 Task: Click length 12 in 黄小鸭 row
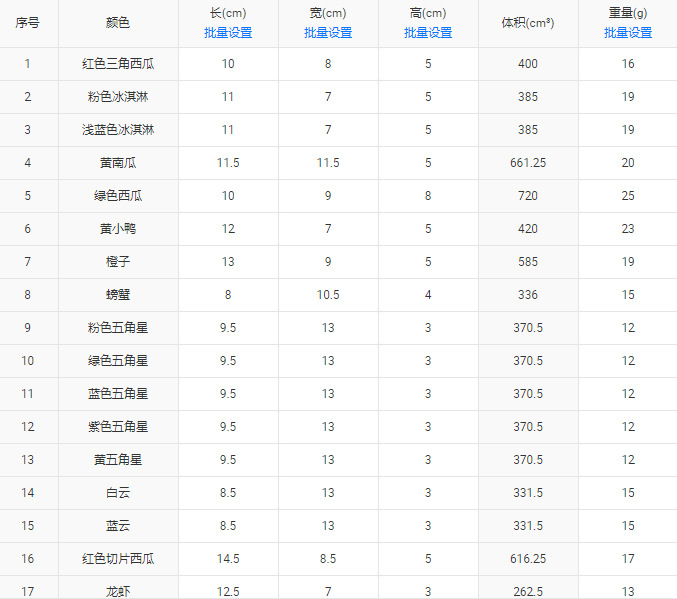(228, 229)
